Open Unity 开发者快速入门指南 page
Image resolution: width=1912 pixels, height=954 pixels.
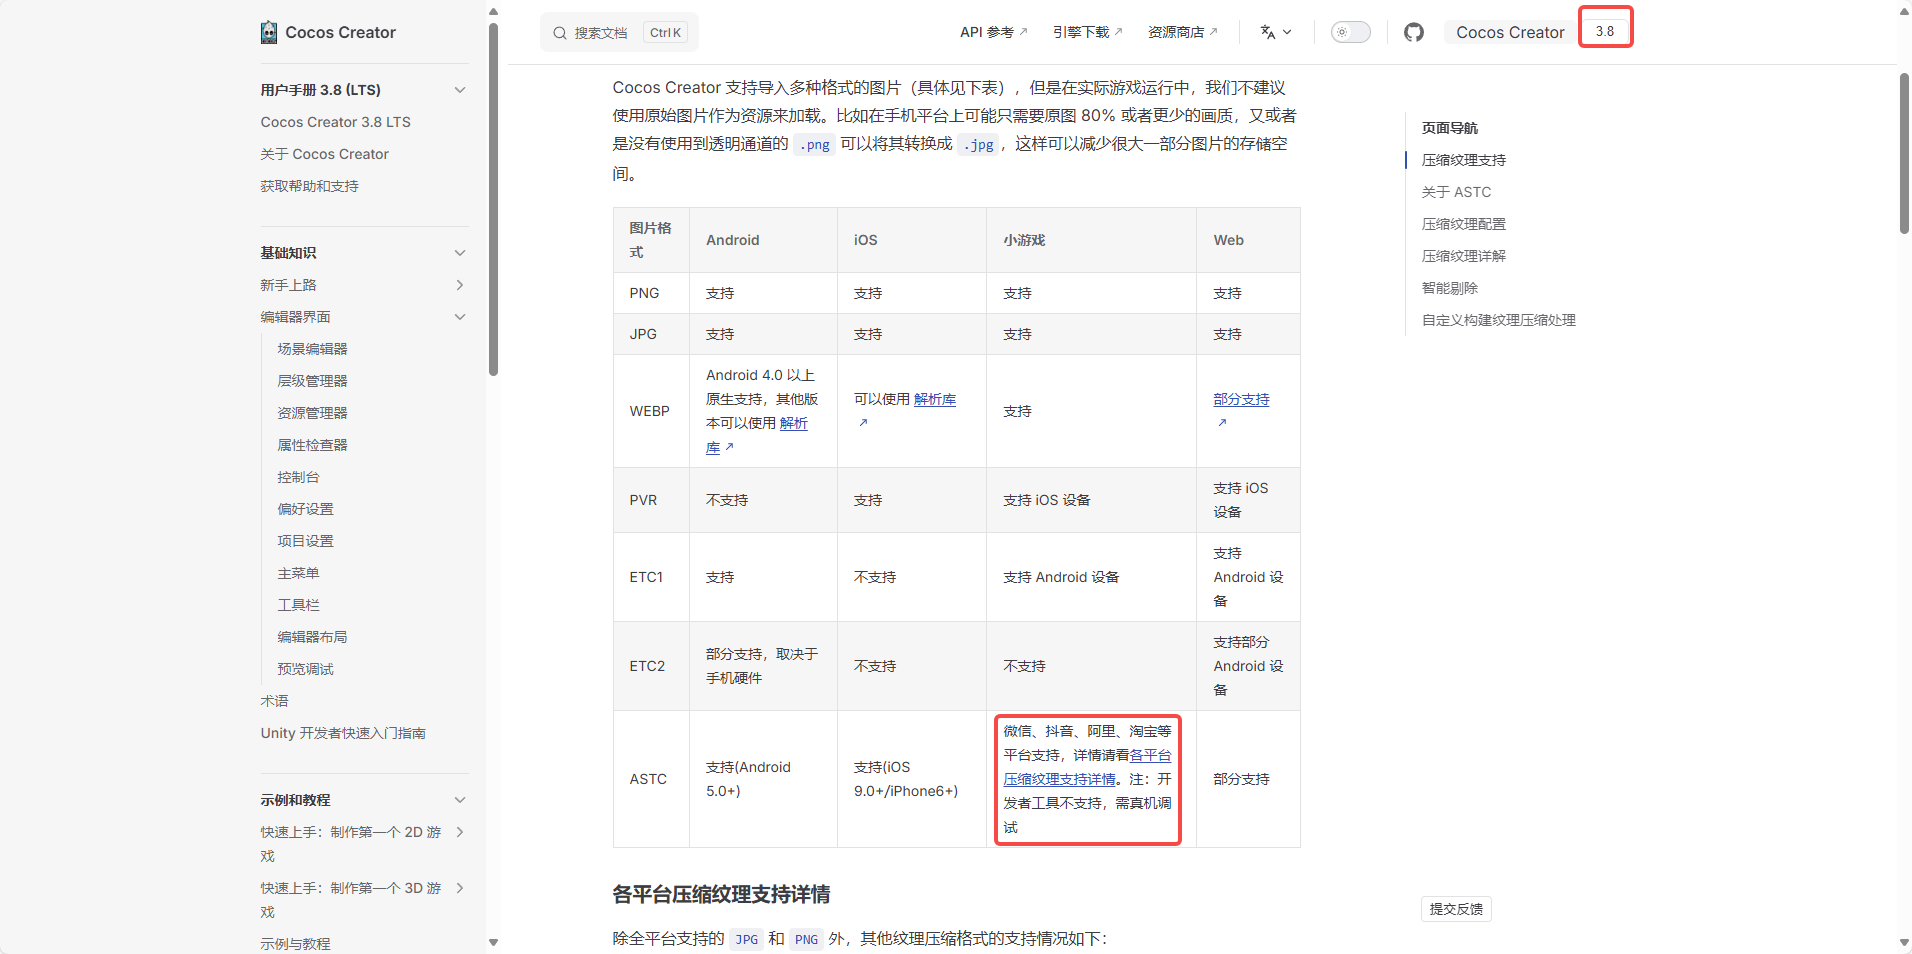point(343,733)
